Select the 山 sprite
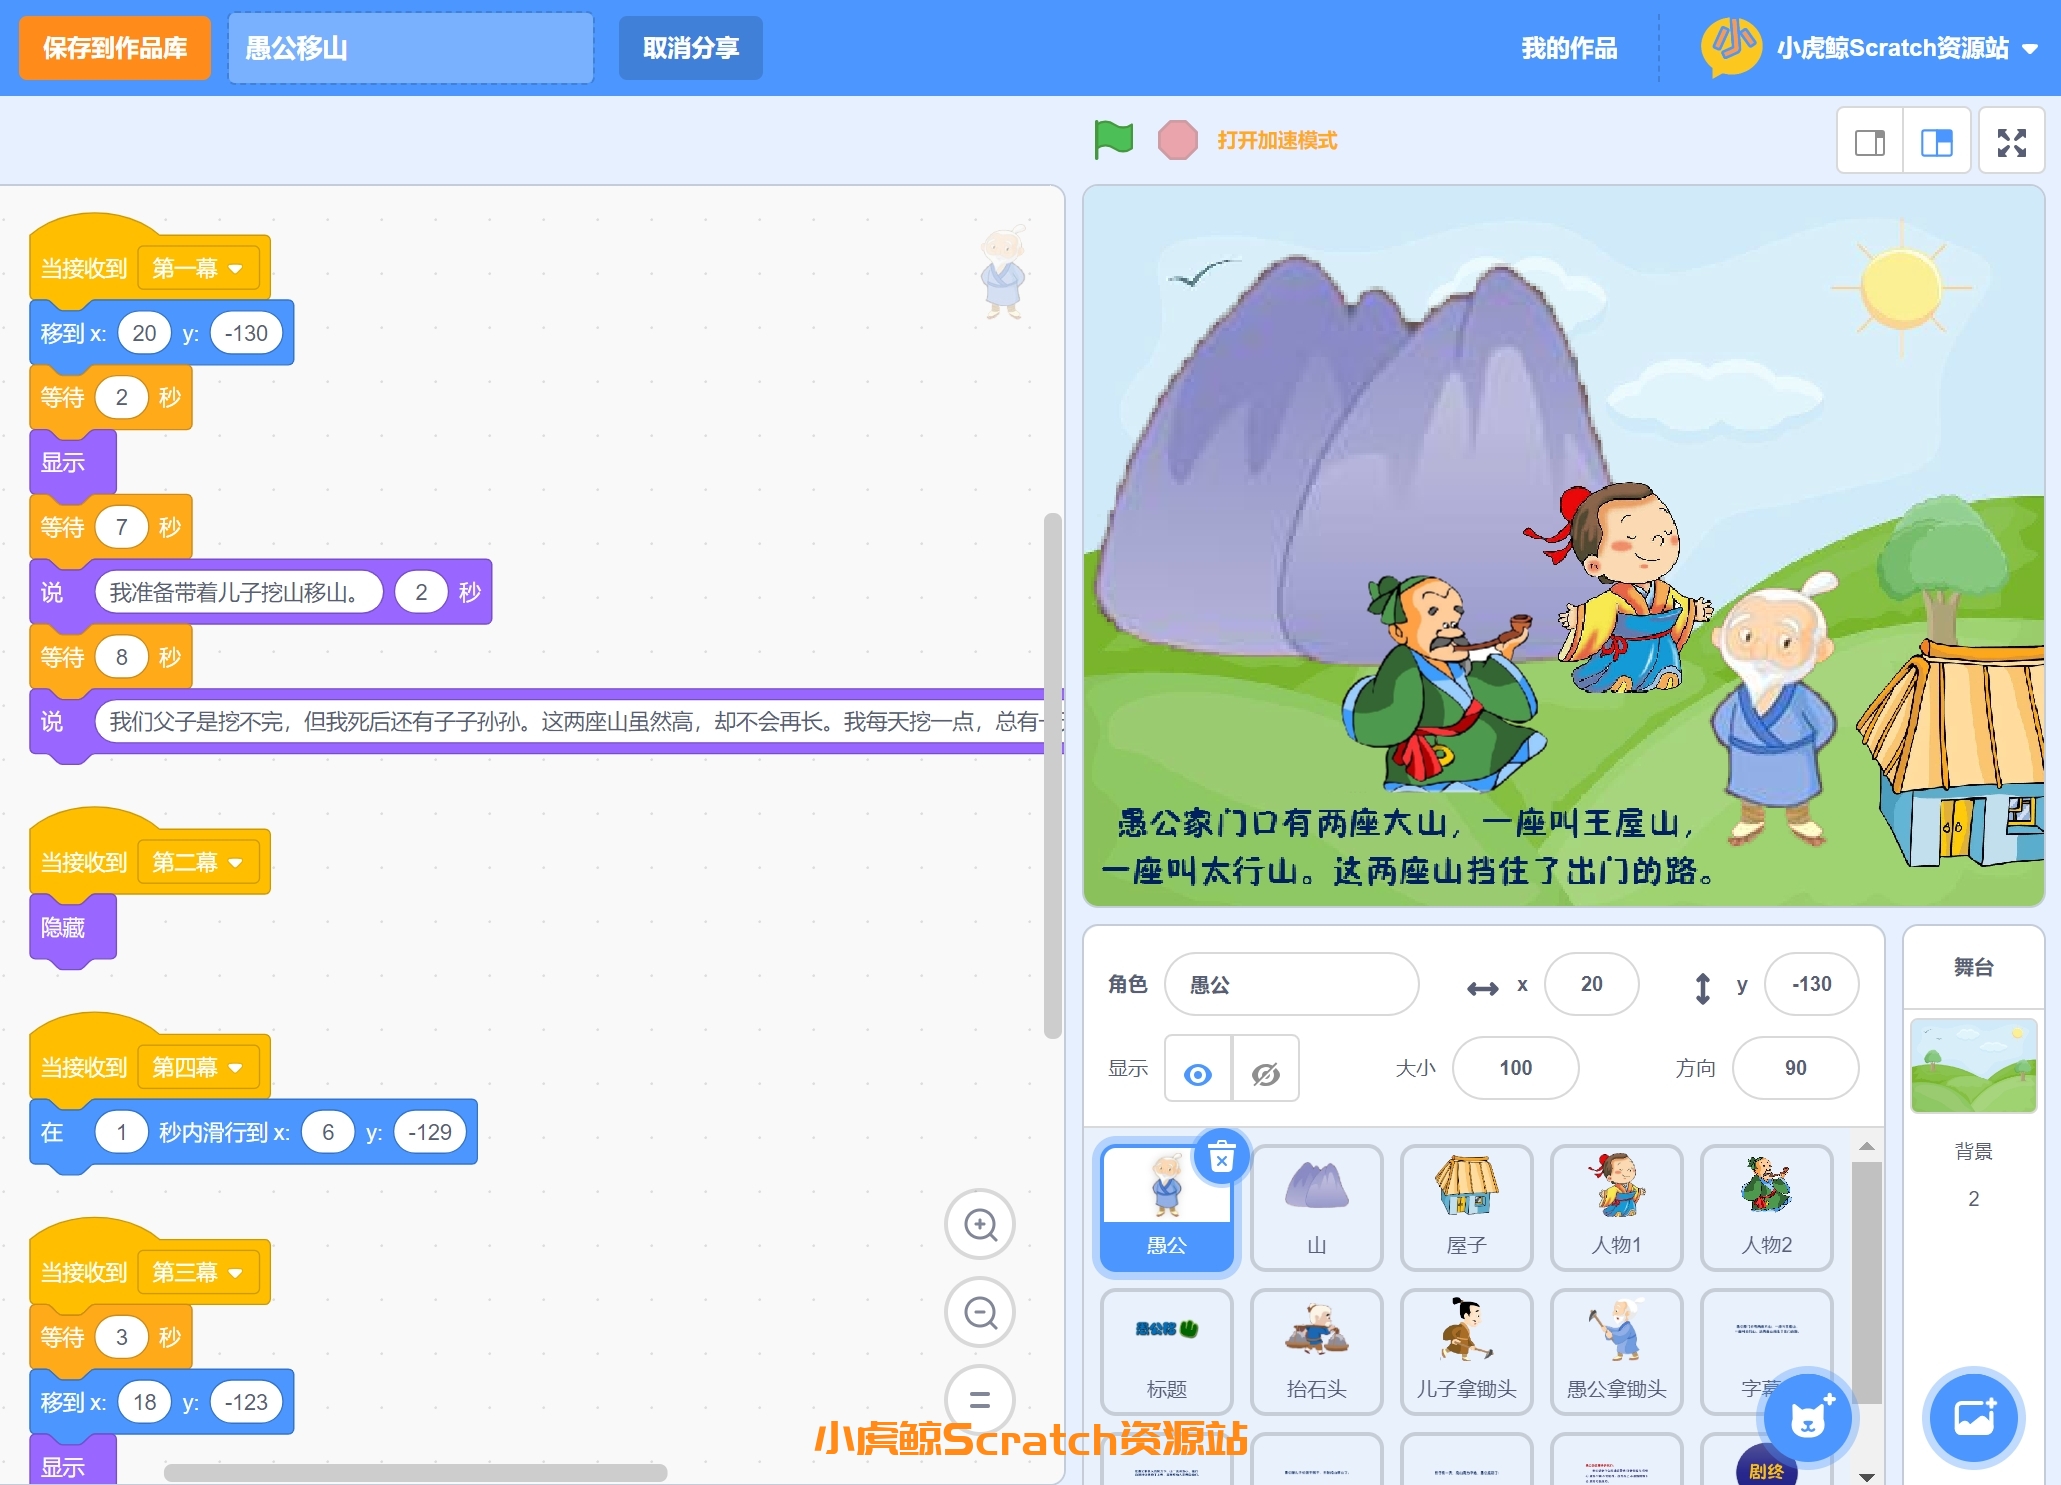This screenshot has width=2061, height=1485. coord(1317,1208)
